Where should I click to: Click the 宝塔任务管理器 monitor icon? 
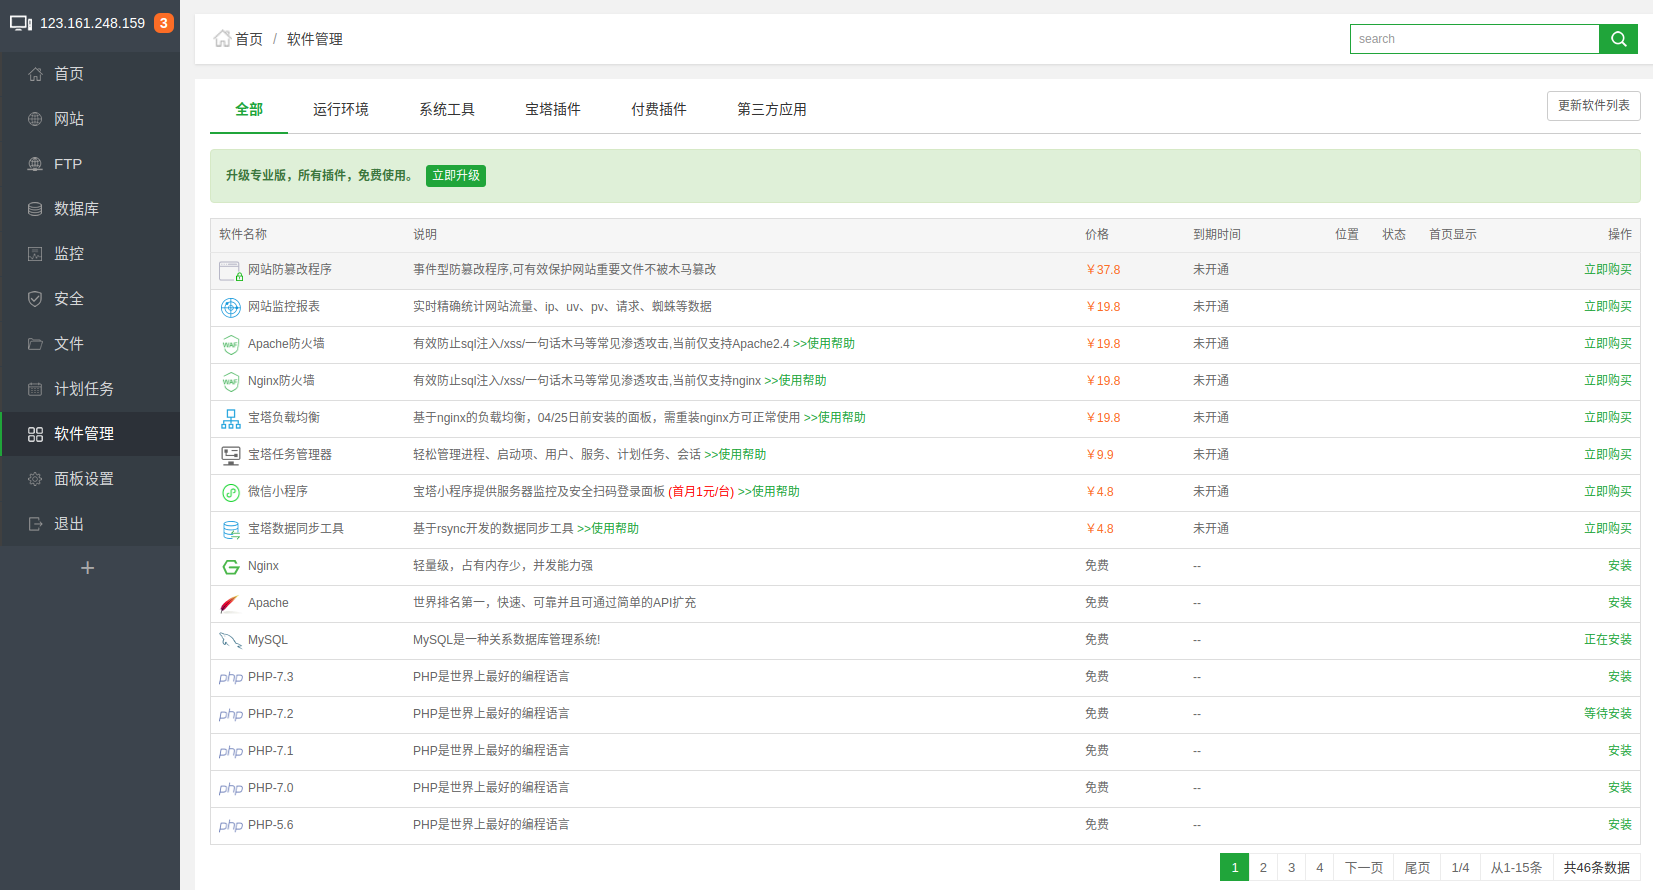coord(231,456)
